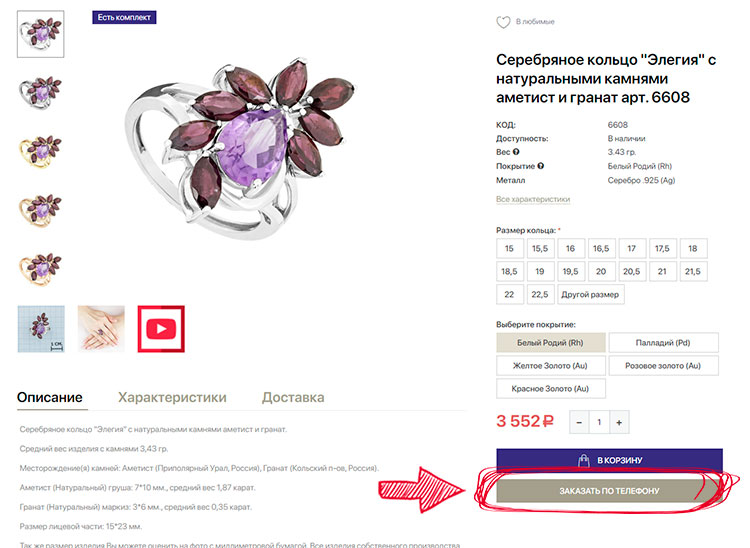The height and width of the screenshot is (548, 750).
Task: Click the shopping bag cart icon
Action: pos(583,461)
